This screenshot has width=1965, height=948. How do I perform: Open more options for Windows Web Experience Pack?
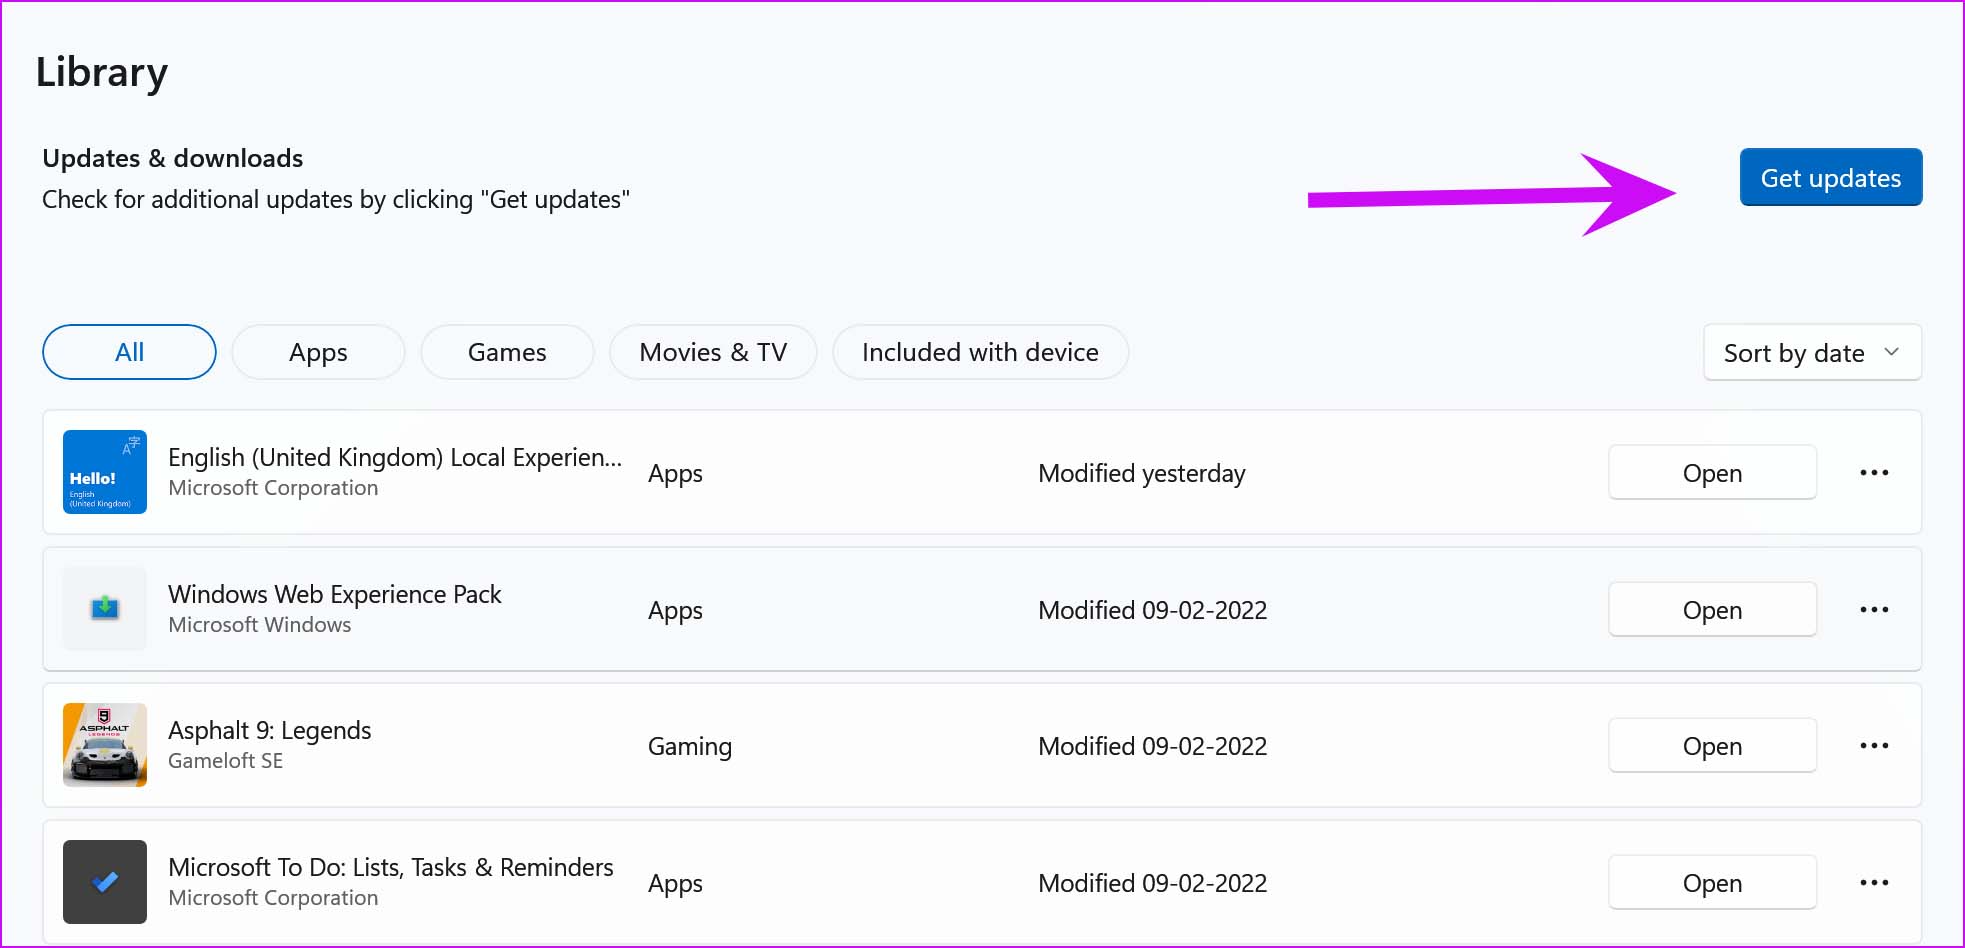(1874, 609)
